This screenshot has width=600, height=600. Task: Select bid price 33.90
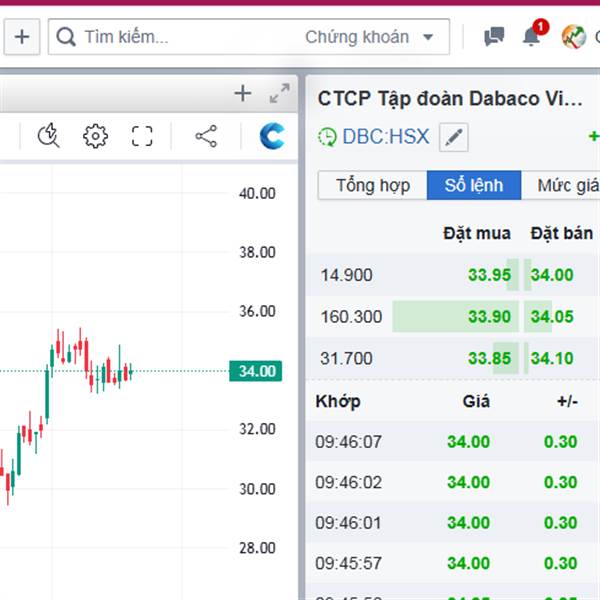point(489,316)
